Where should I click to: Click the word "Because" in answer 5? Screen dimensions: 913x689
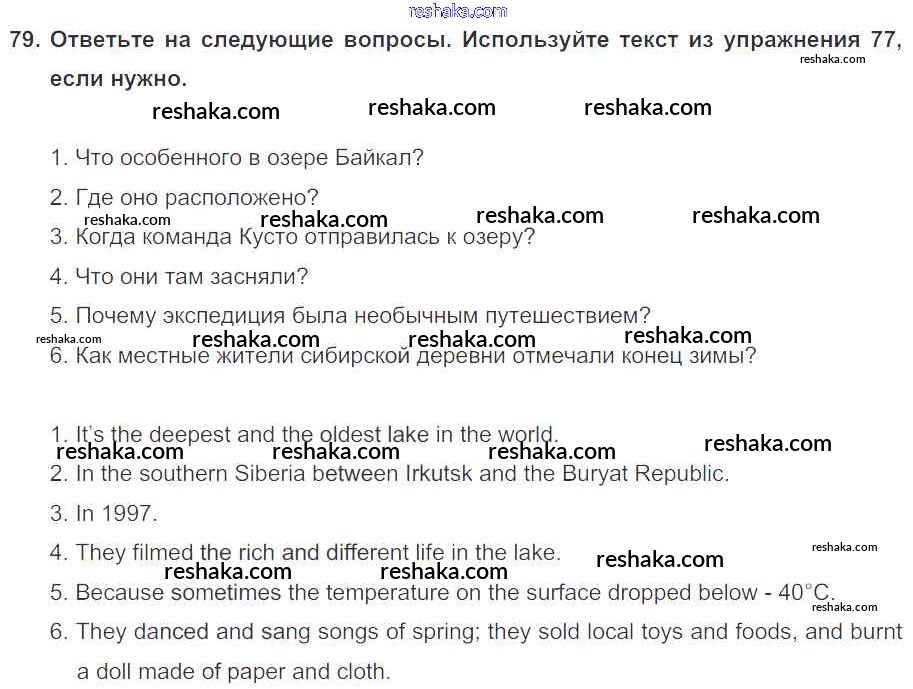click(x=119, y=593)
